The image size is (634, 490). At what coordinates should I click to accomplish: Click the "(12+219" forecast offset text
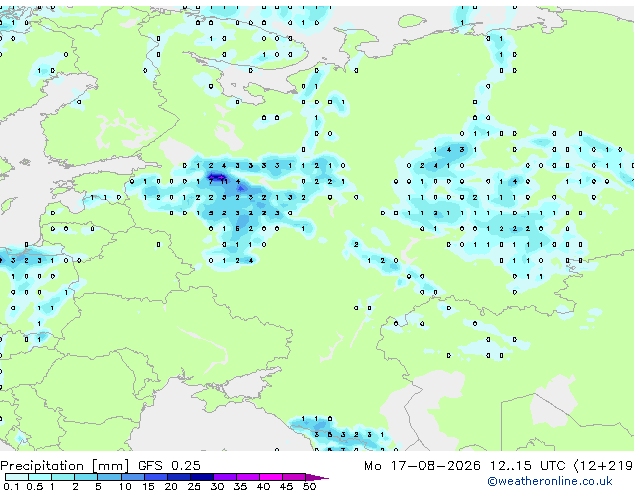(x=603, y=466)
